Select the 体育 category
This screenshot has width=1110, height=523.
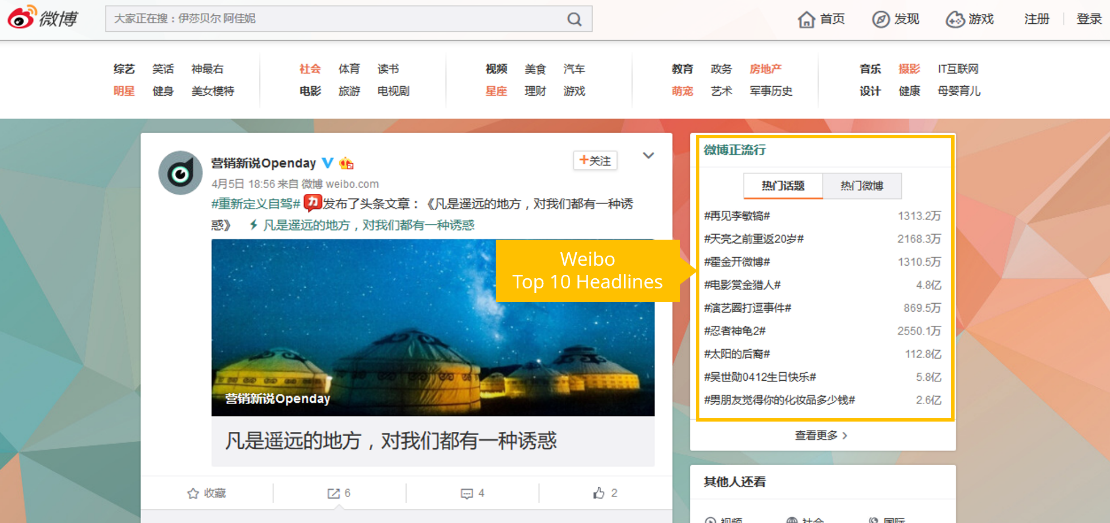[349, 69]
